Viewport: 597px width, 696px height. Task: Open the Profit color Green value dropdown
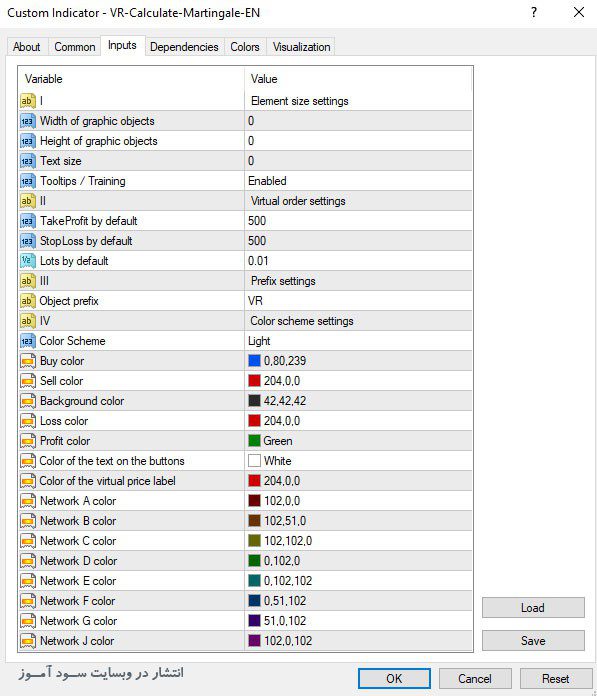click(x=358, y=441)
